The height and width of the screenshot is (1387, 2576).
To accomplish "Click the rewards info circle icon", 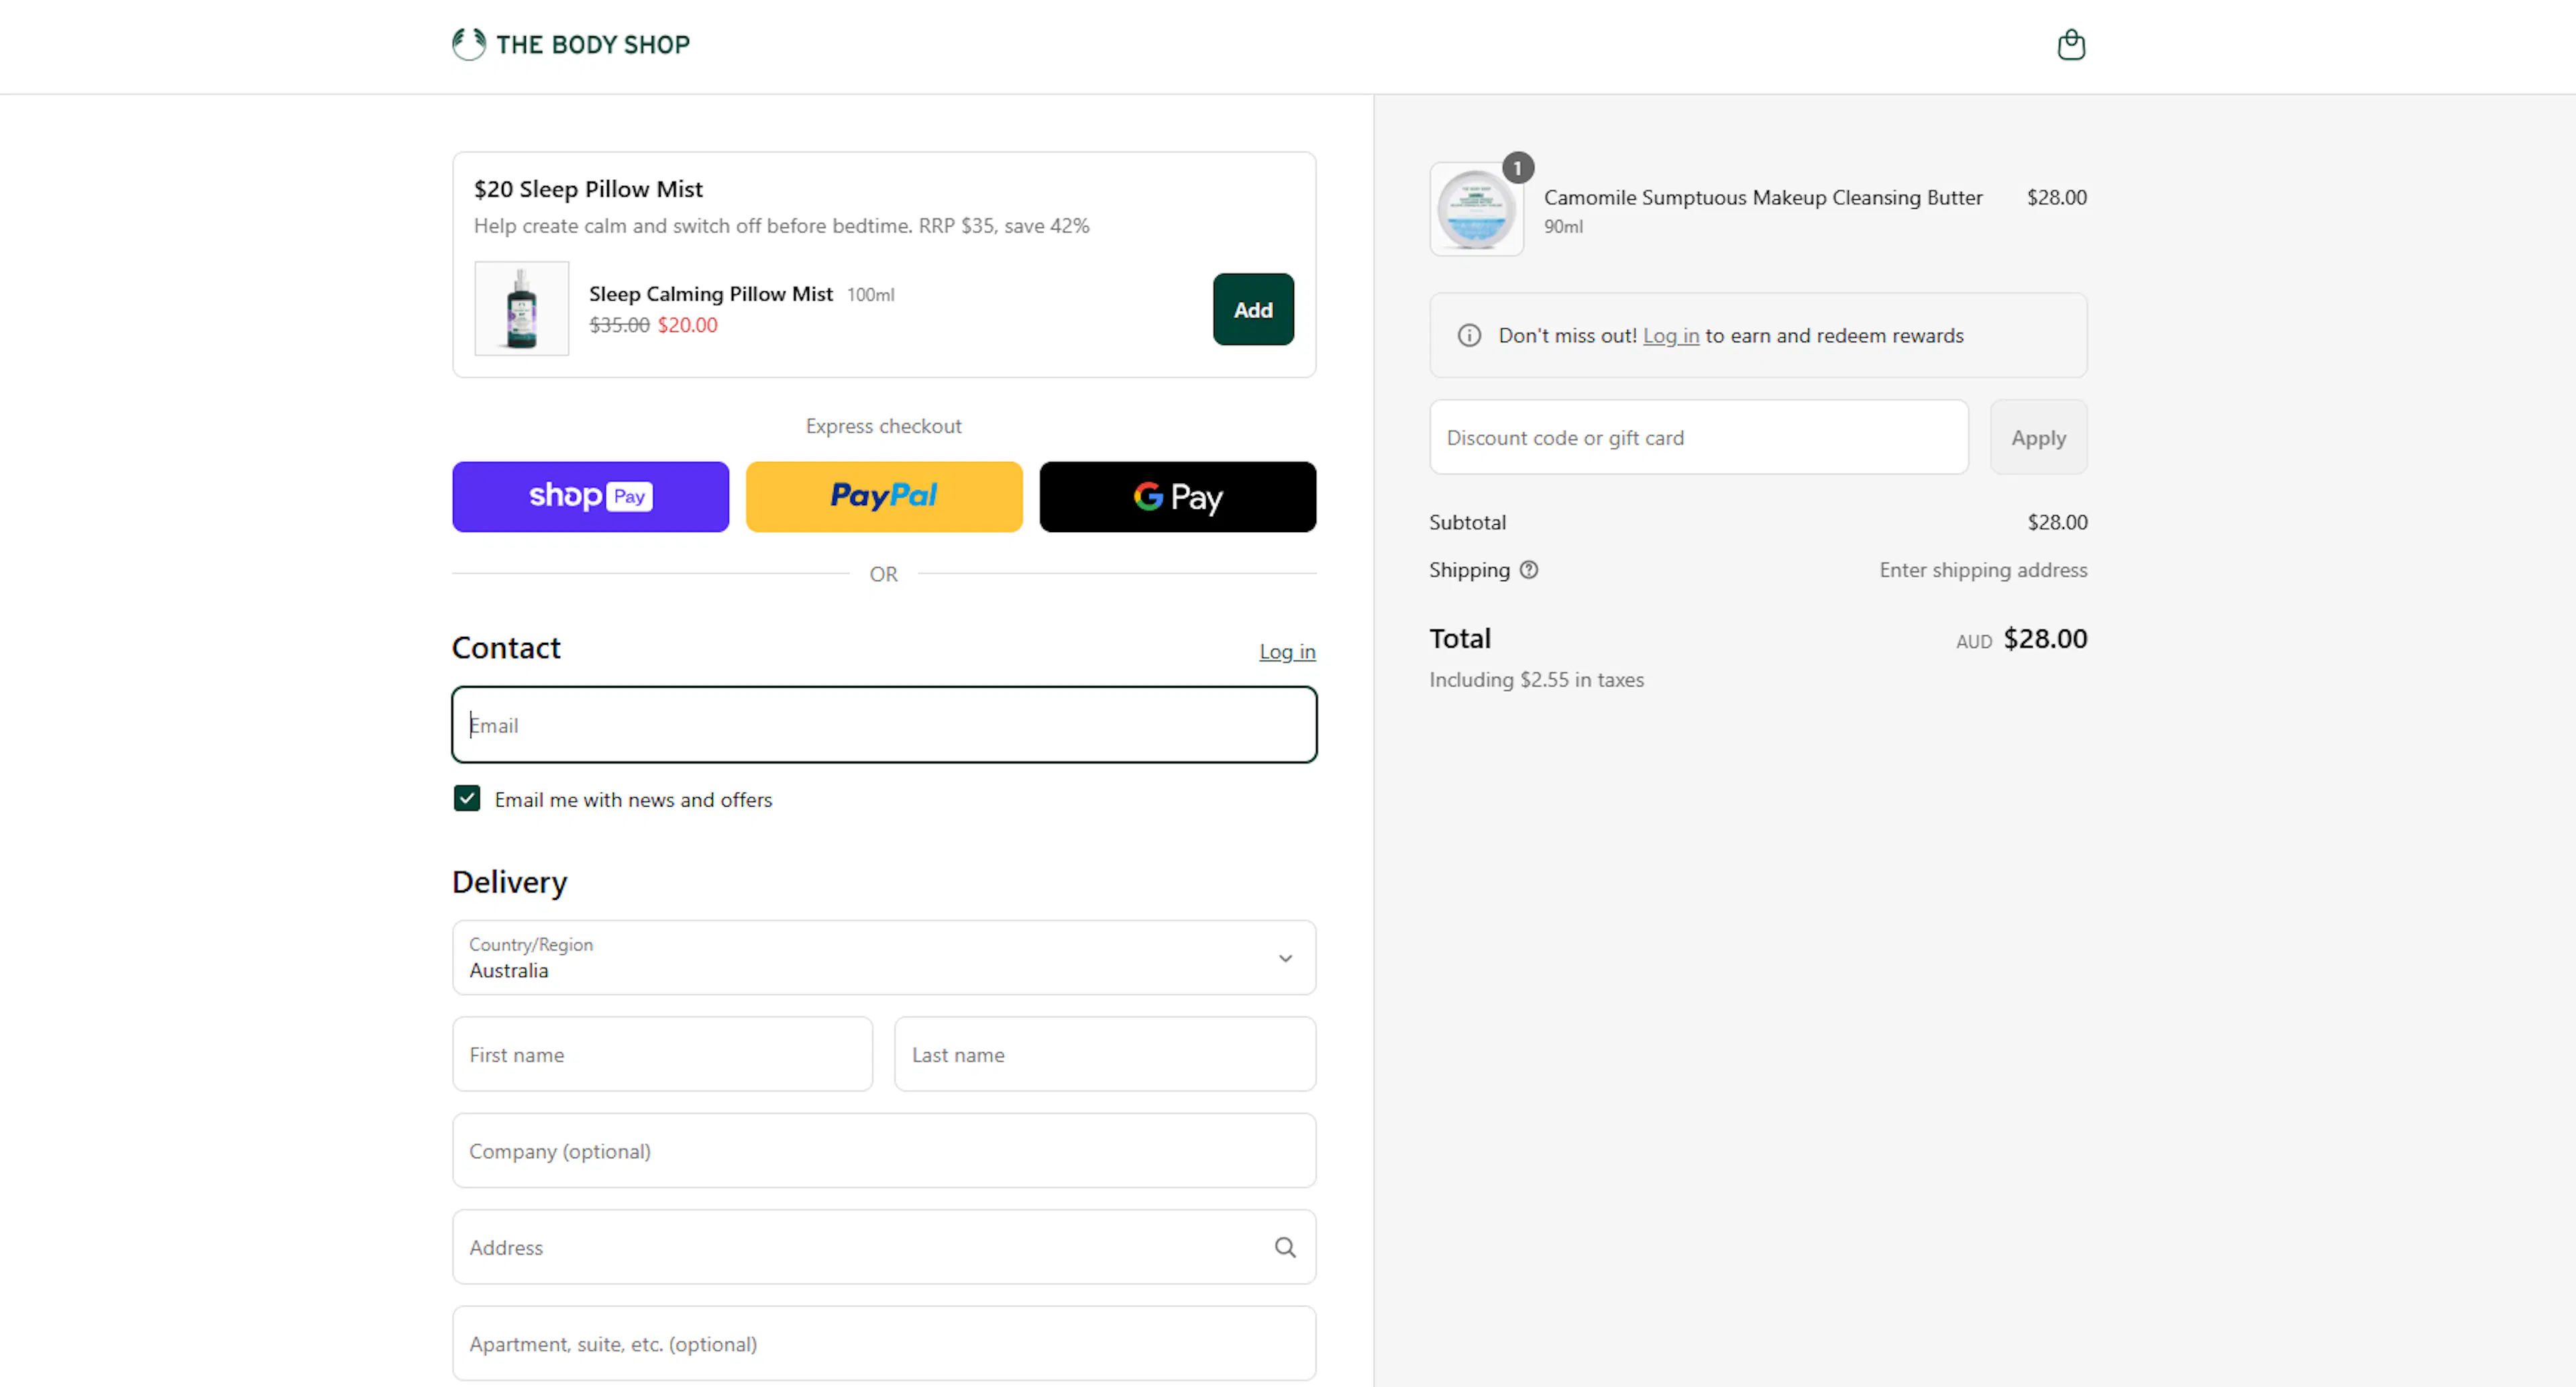I will (1469, 336).
